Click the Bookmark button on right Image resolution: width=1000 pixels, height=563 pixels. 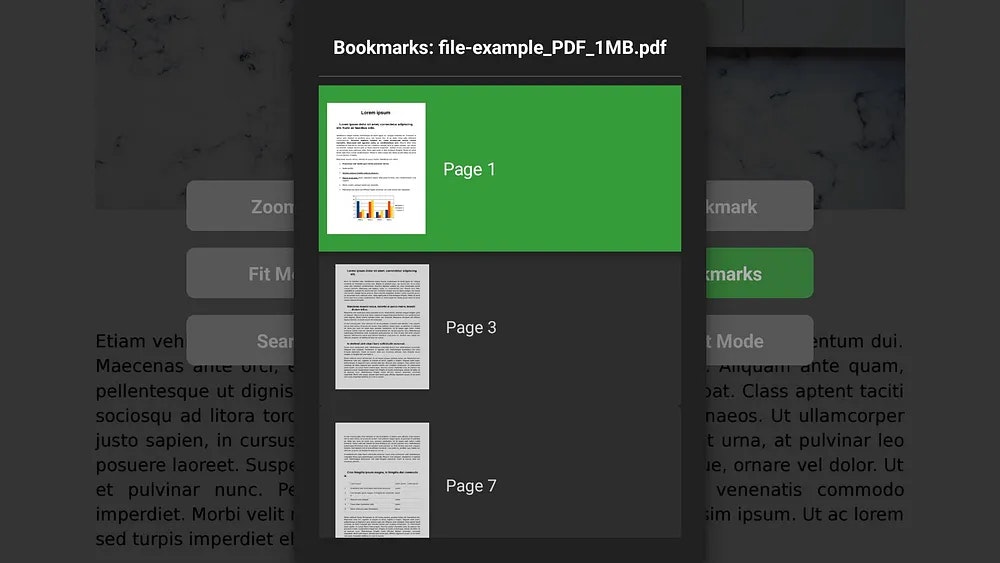point(760,206)
